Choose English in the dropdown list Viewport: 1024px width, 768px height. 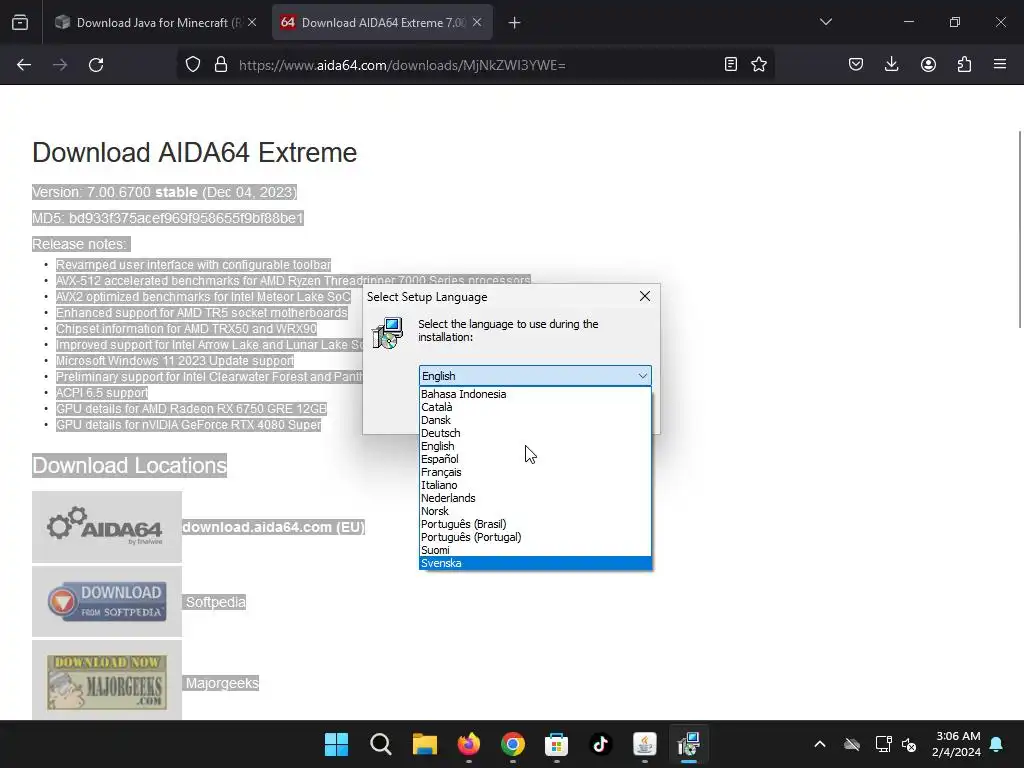click(536, 447)
